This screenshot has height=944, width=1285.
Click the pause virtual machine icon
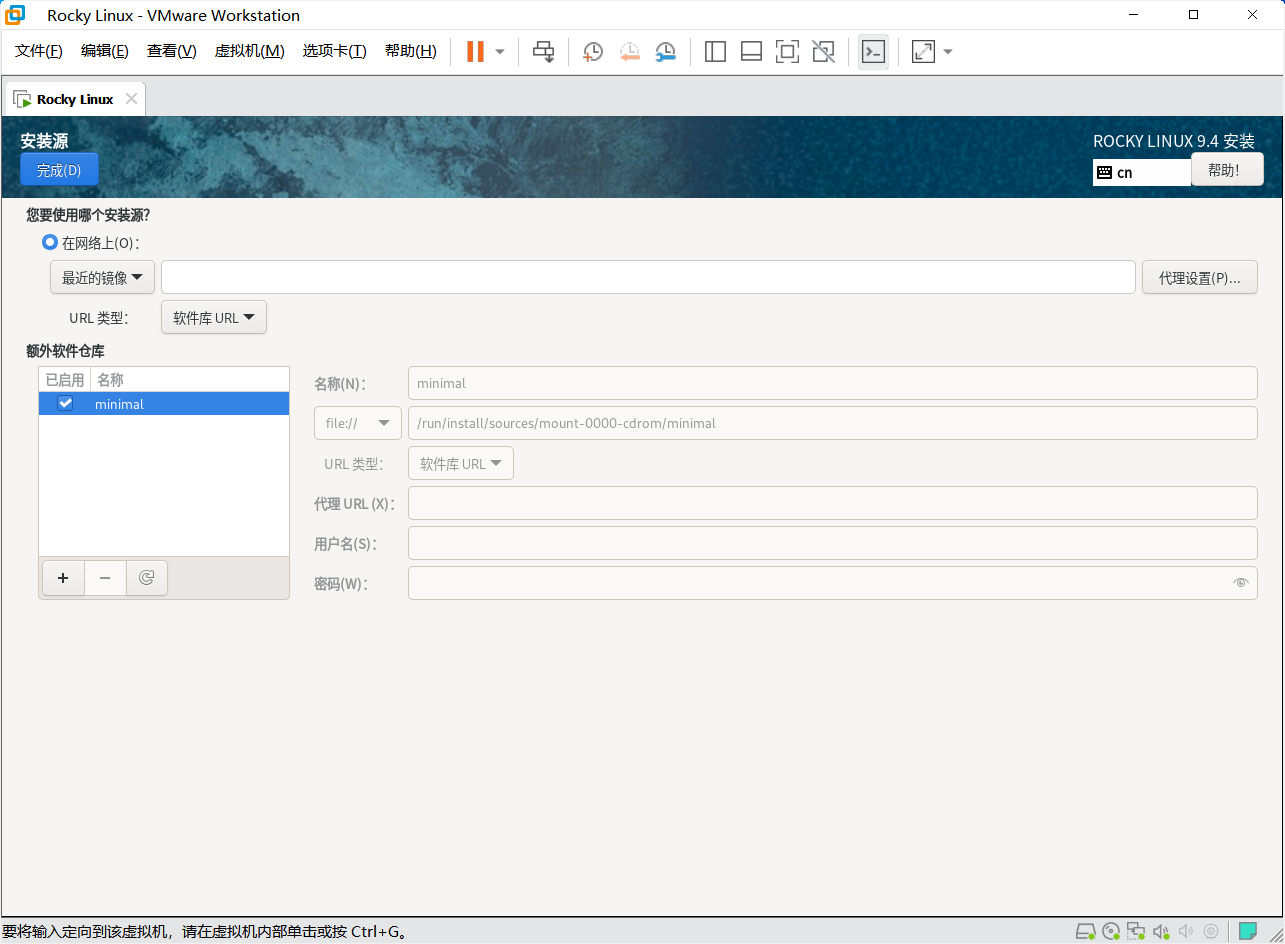click(x=475, y=52)
